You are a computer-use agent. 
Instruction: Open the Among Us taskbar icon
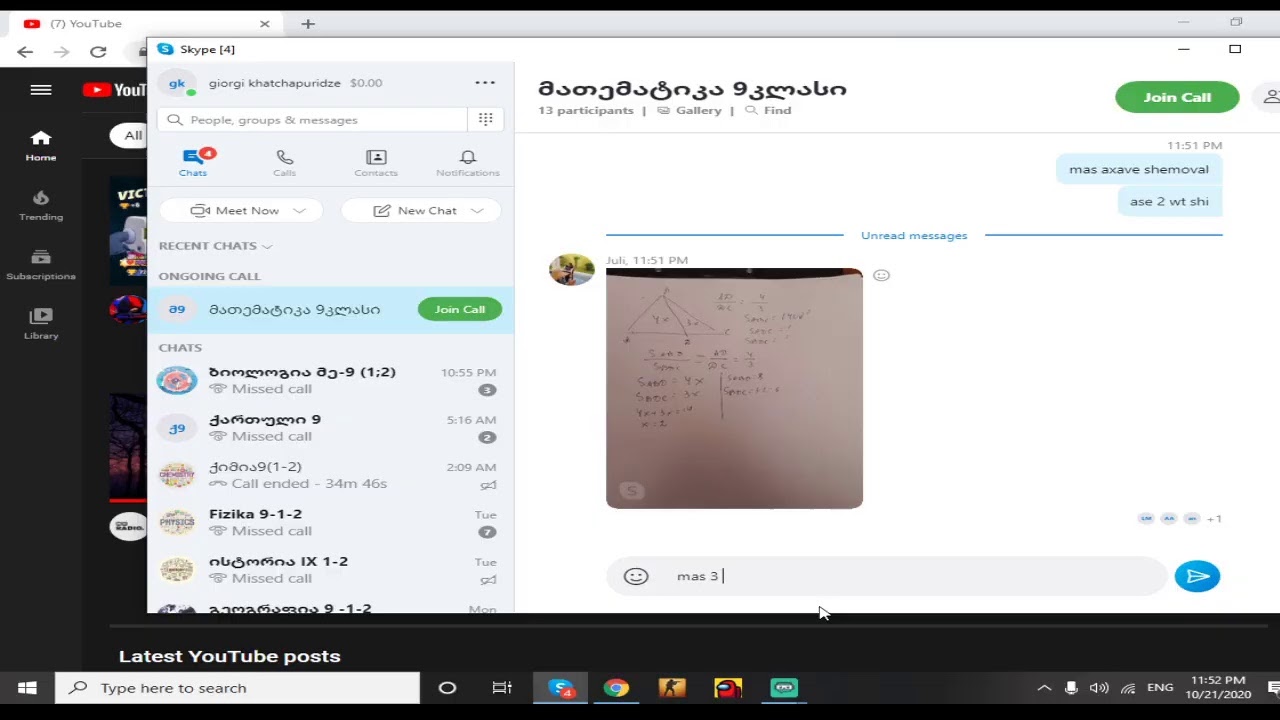[728, 688]
